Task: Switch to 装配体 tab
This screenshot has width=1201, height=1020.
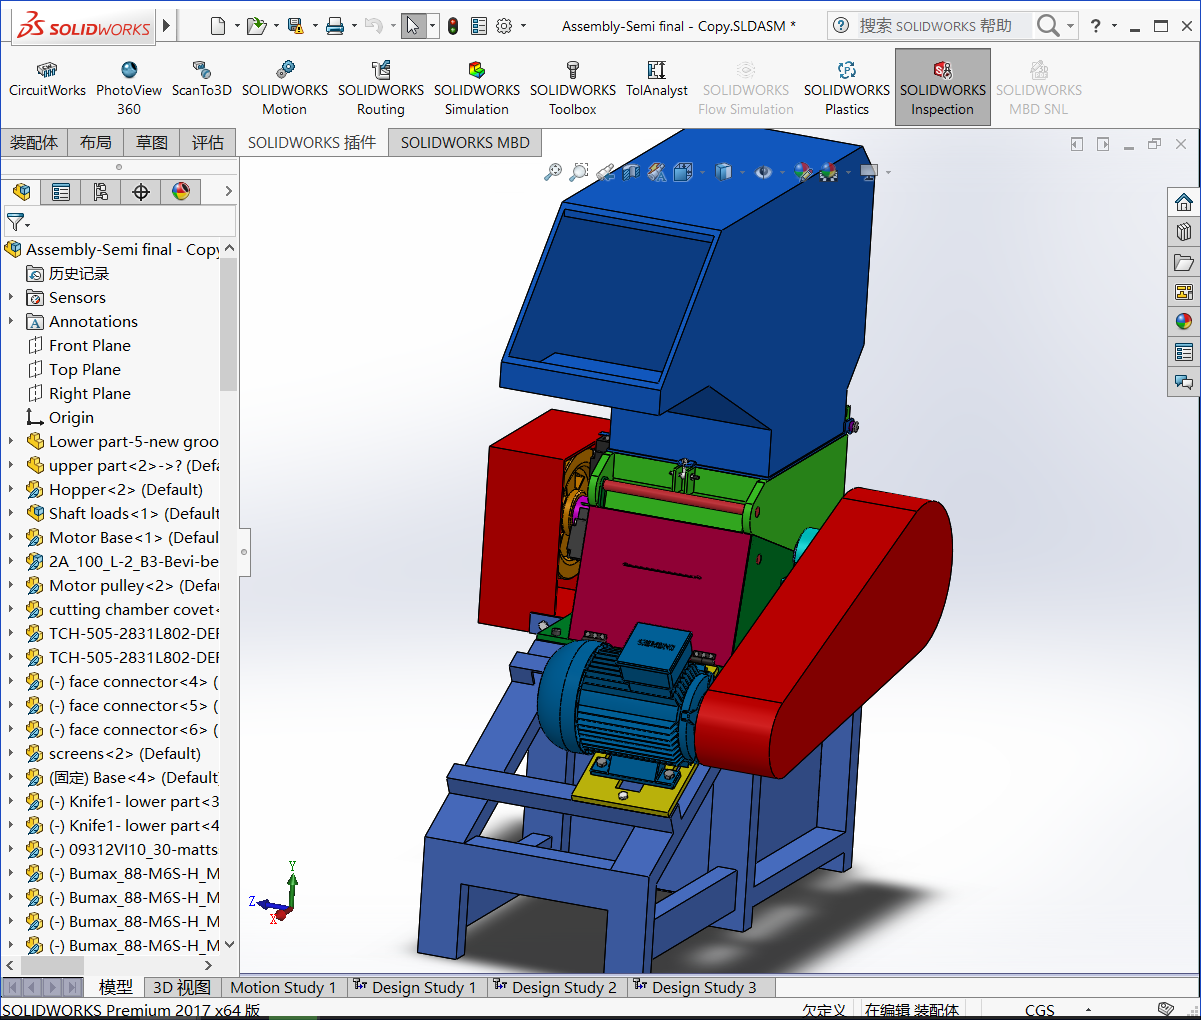Action: tap(34, 143)
